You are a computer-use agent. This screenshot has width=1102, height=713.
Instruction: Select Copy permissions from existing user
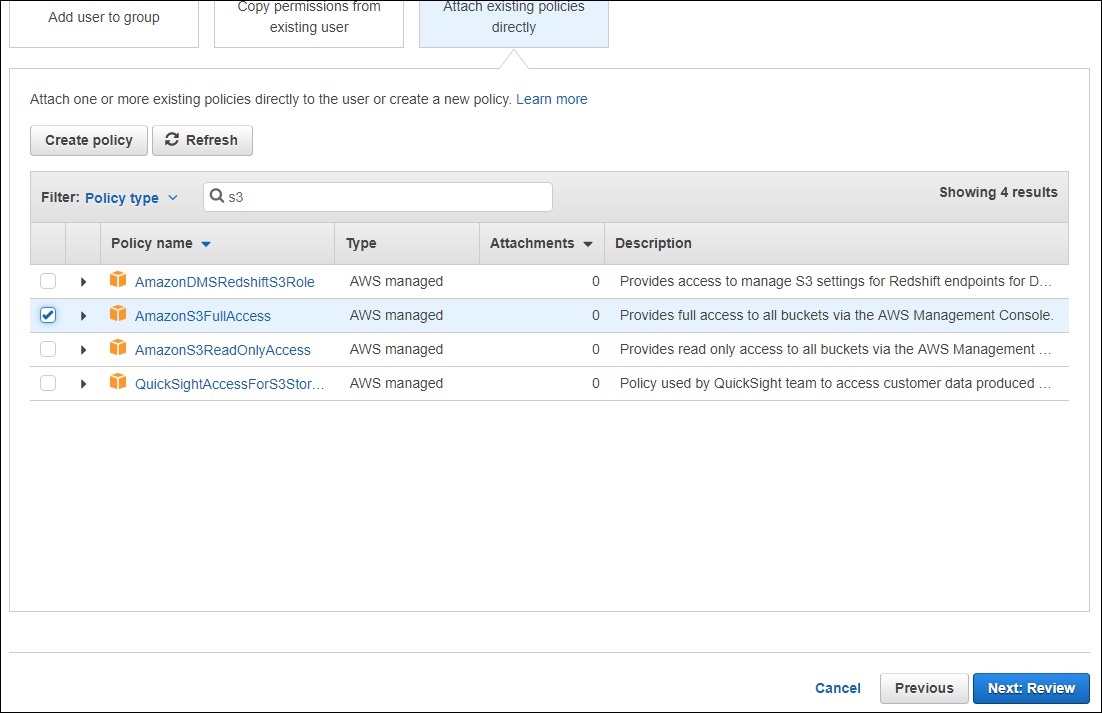(x=309, y=18)
